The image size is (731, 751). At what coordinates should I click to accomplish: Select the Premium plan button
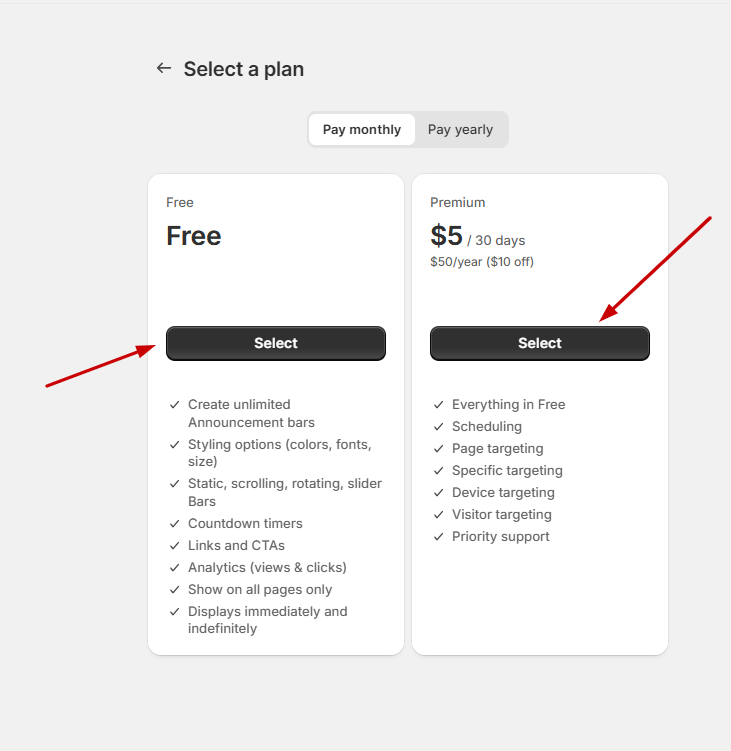click(x=539, y=343)
